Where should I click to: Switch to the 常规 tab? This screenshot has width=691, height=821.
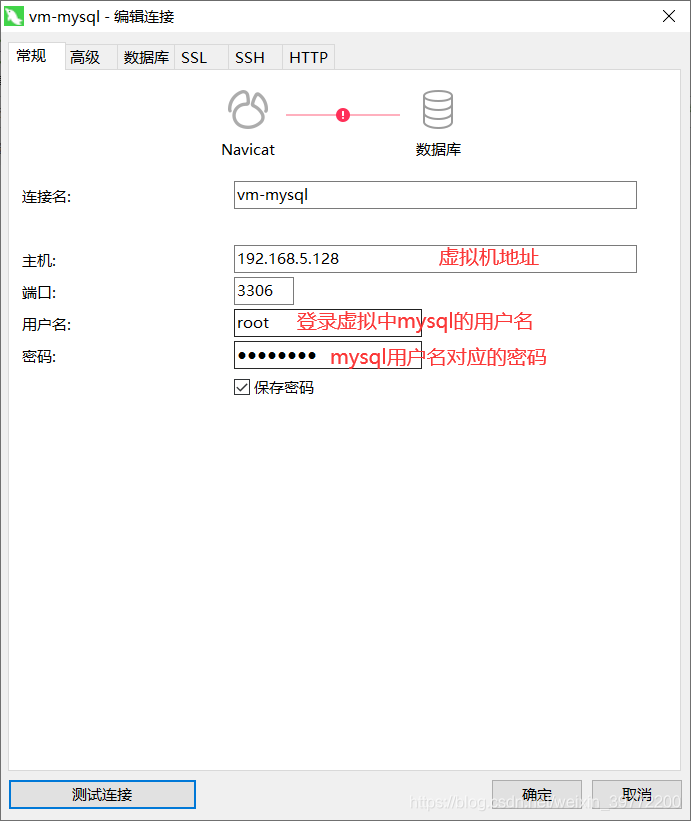(37, 56)
